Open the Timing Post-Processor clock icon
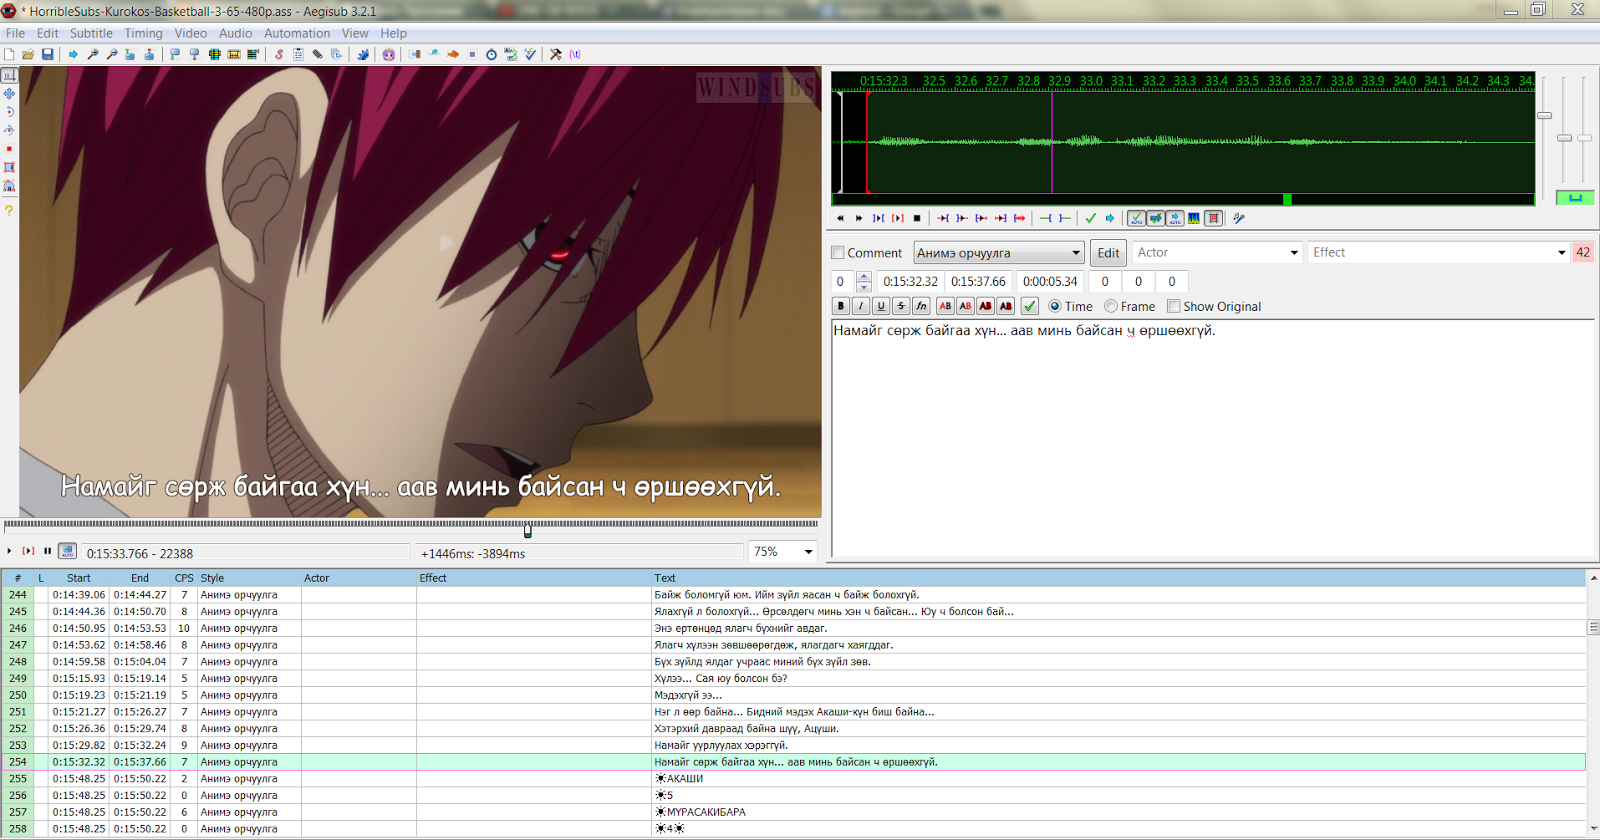This screenshot has height=840, width=1600. point(491,54)
